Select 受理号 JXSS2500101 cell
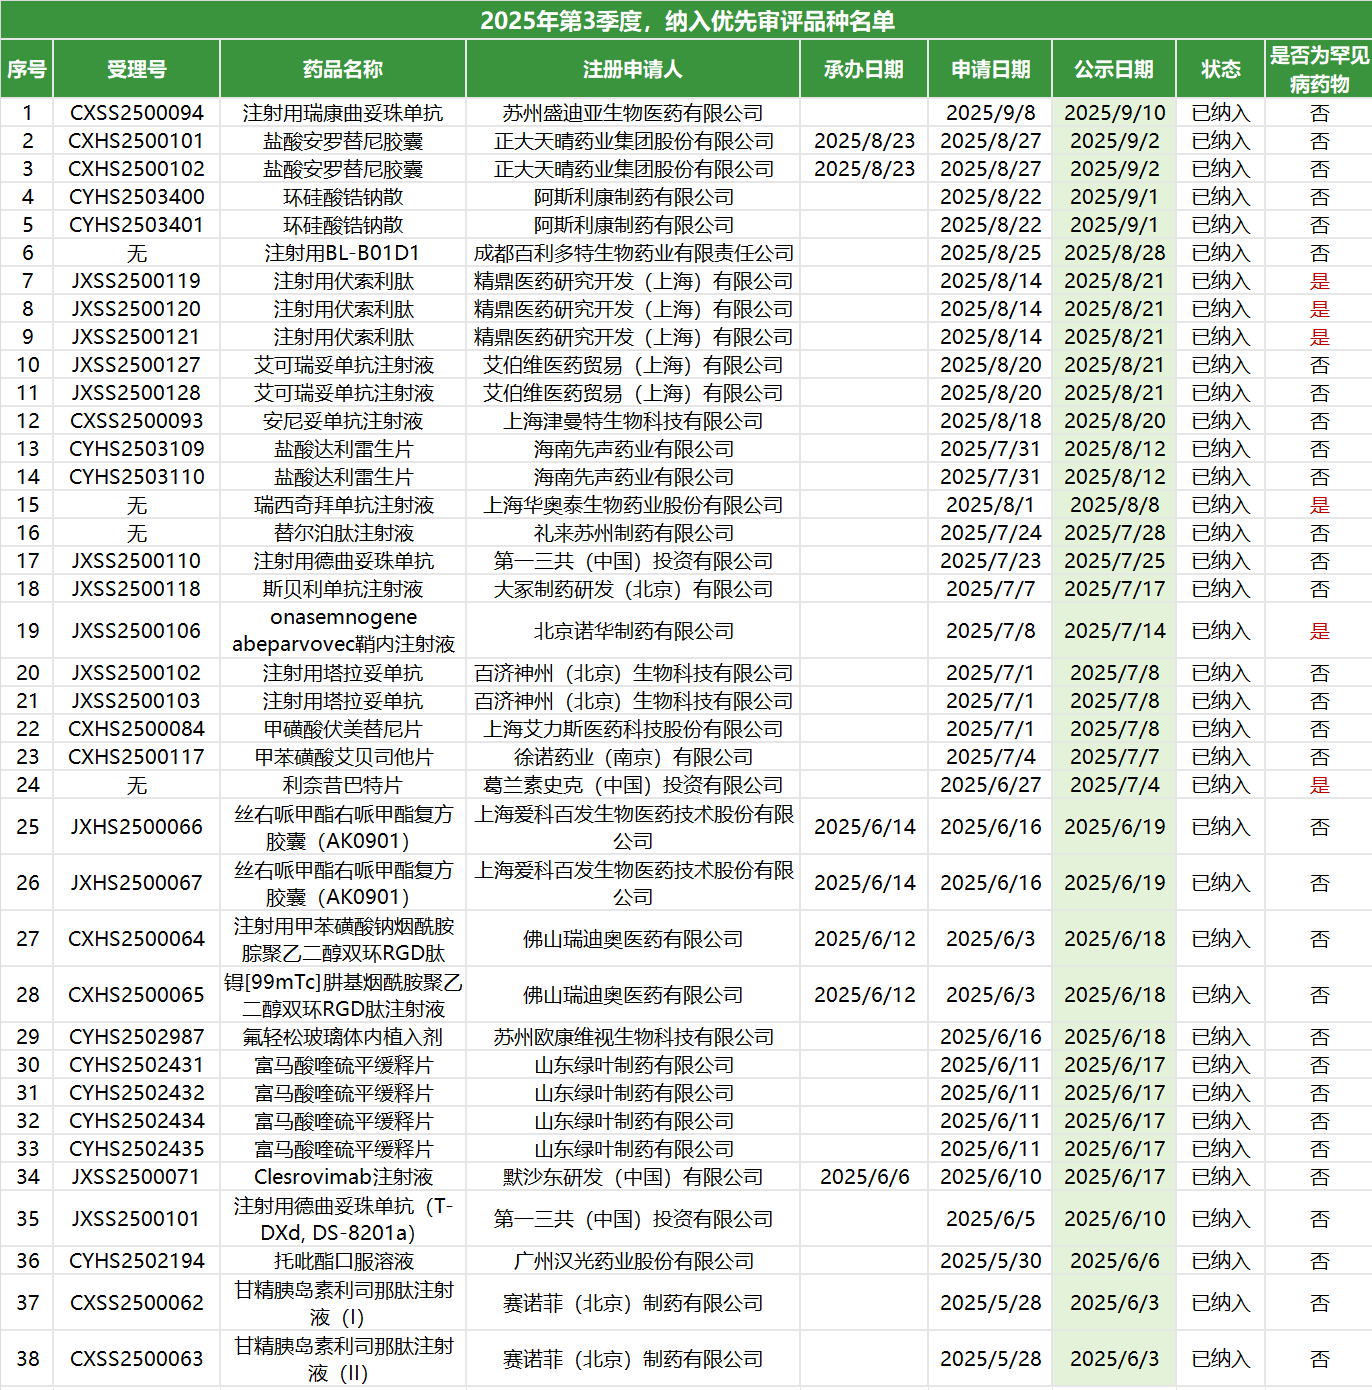Image resolution: width=1372 pixels, height=1390 pixels. [x=136, y=1219]
